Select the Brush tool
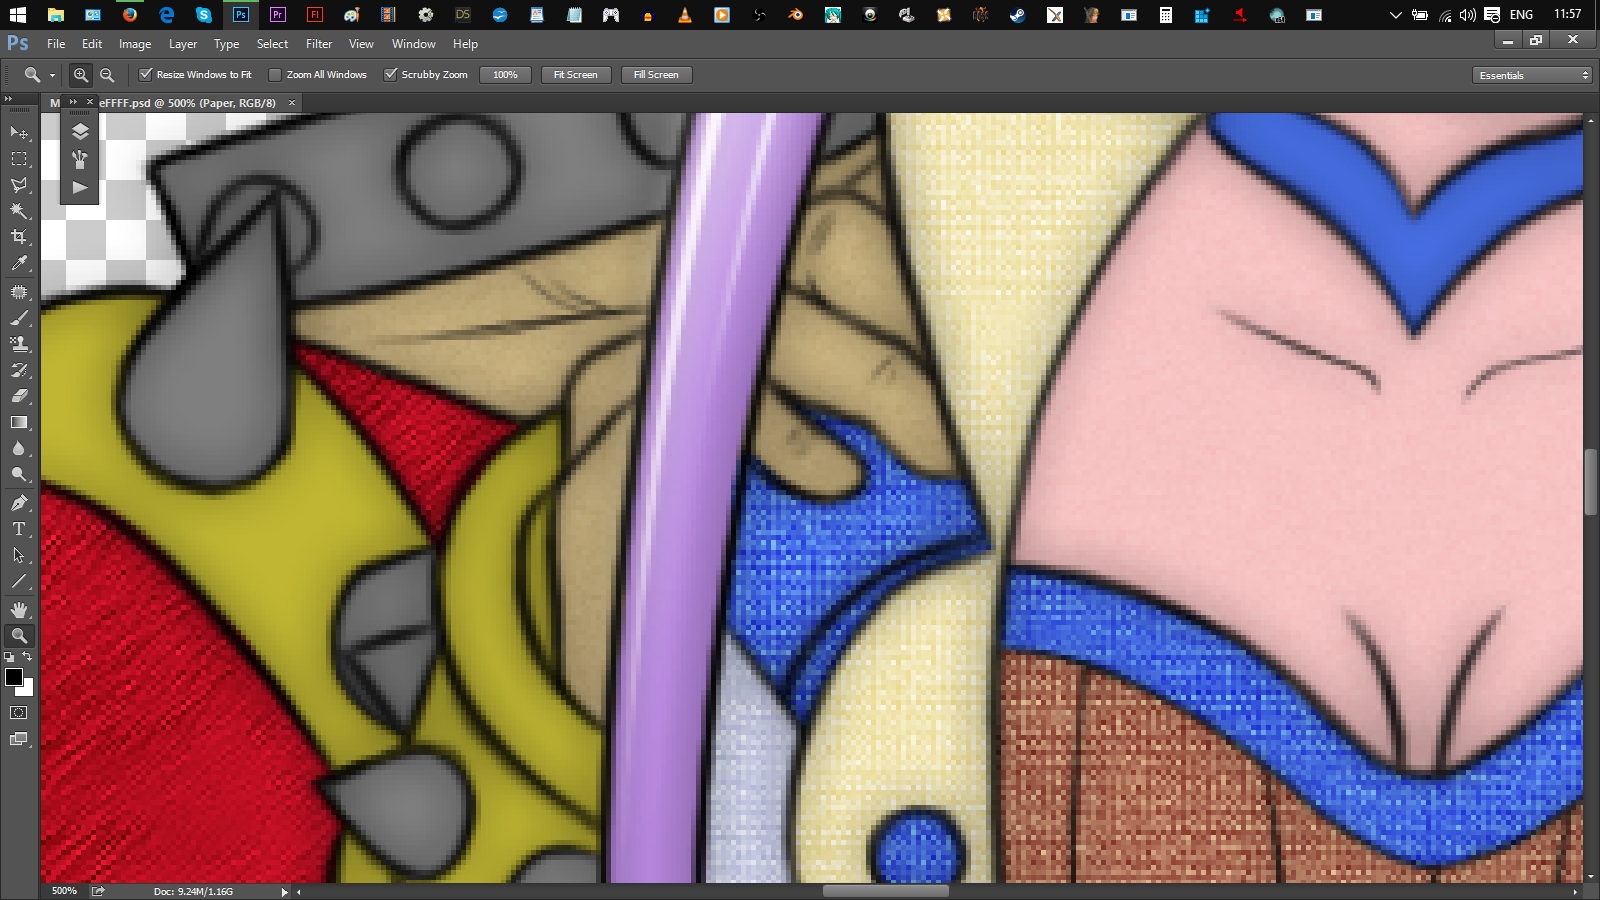1600x900 pixels. (x=19, y=318)
